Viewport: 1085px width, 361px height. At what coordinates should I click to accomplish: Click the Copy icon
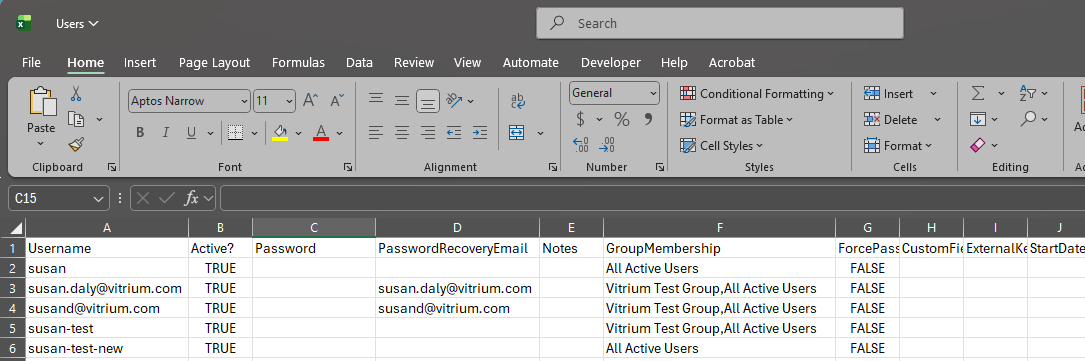click(x=76, y=119)
